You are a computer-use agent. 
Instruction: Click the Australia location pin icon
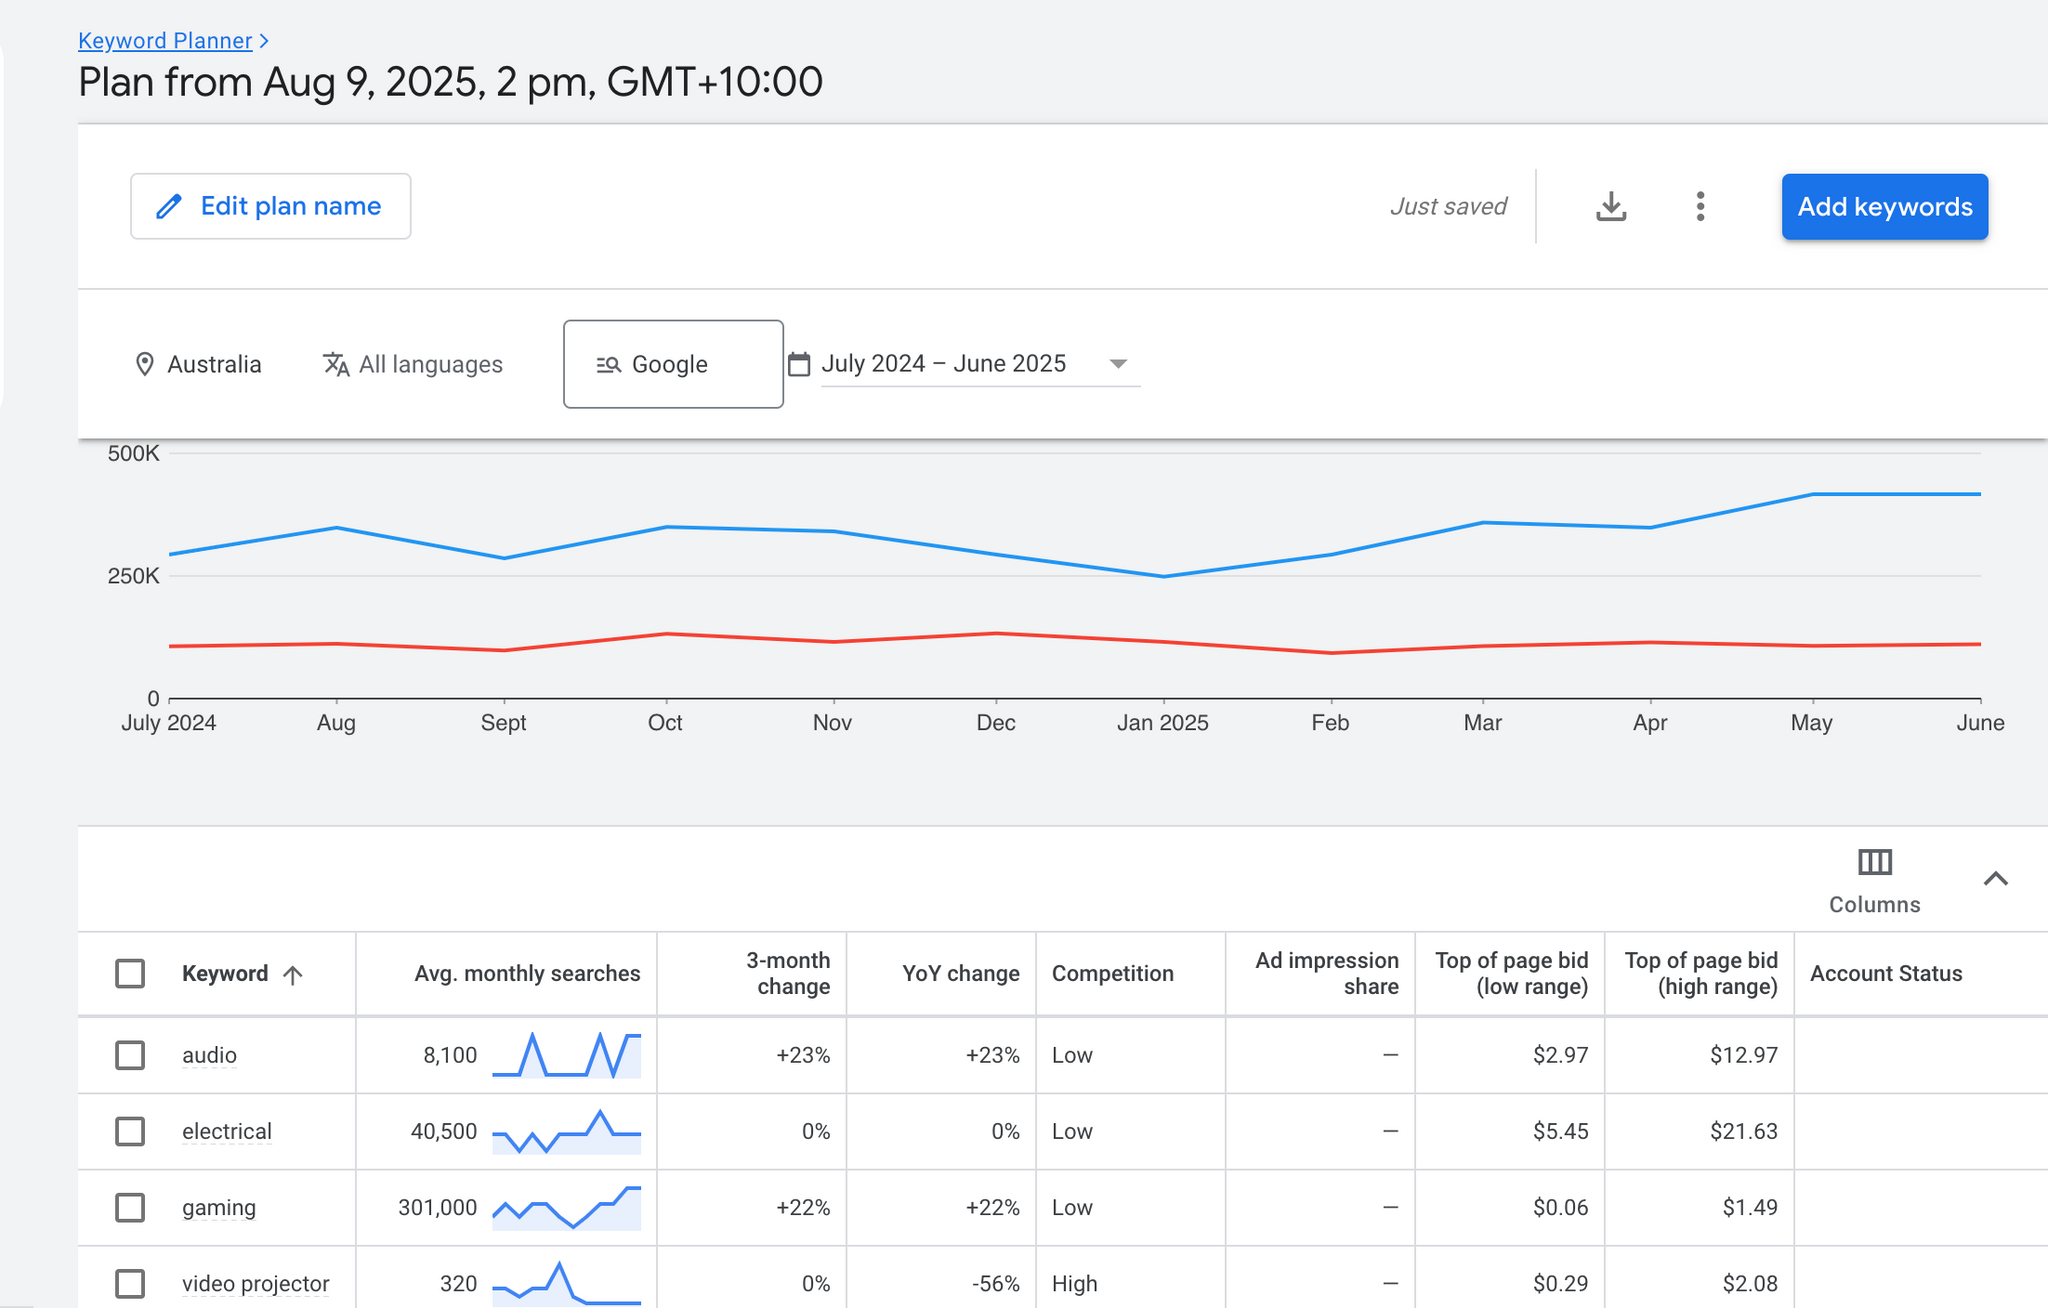[x=145, y=364]
